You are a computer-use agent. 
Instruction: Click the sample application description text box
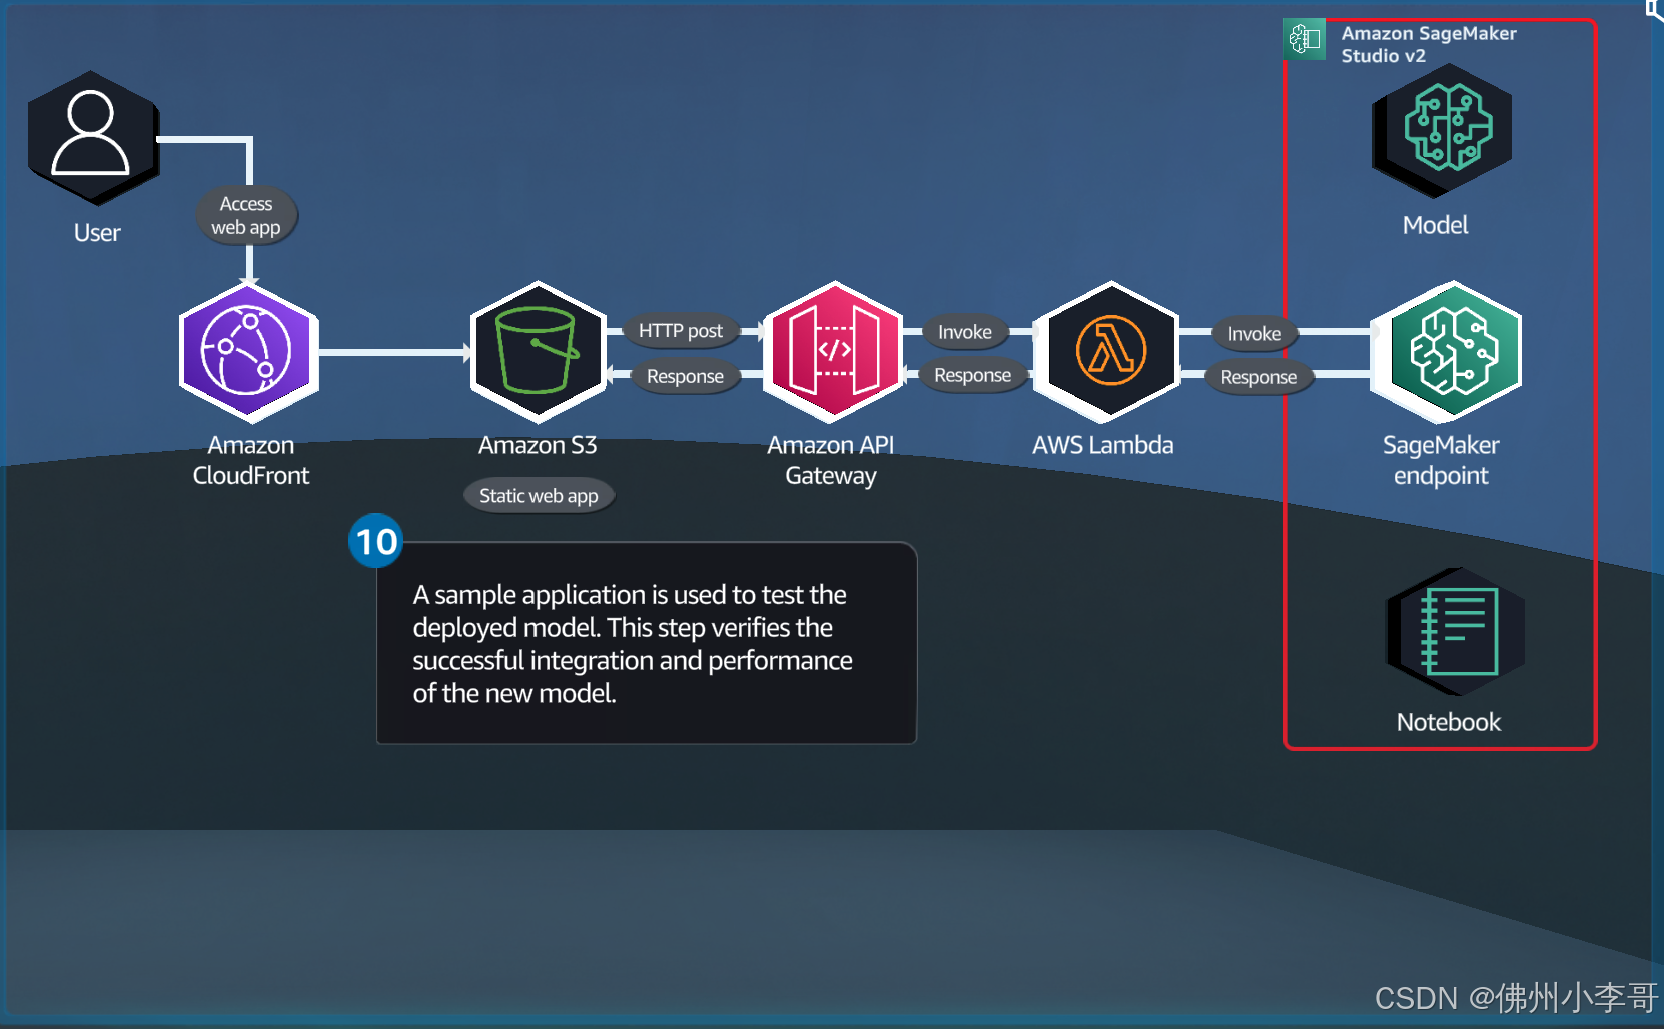[646, 643]
